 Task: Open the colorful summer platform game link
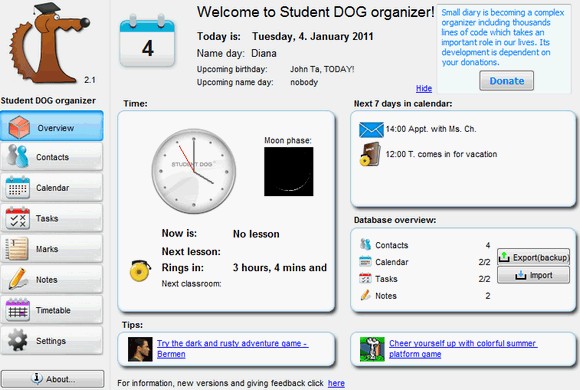[463, 349]
